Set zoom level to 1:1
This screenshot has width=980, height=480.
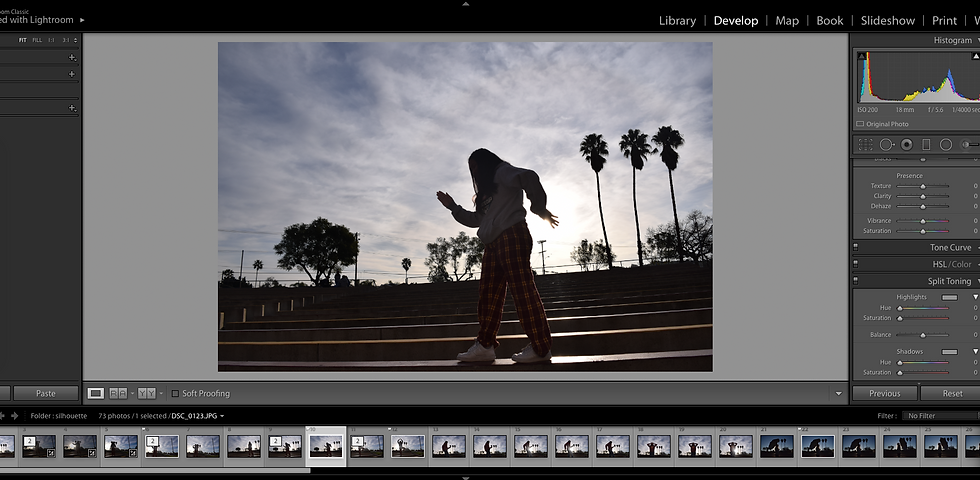51,40
